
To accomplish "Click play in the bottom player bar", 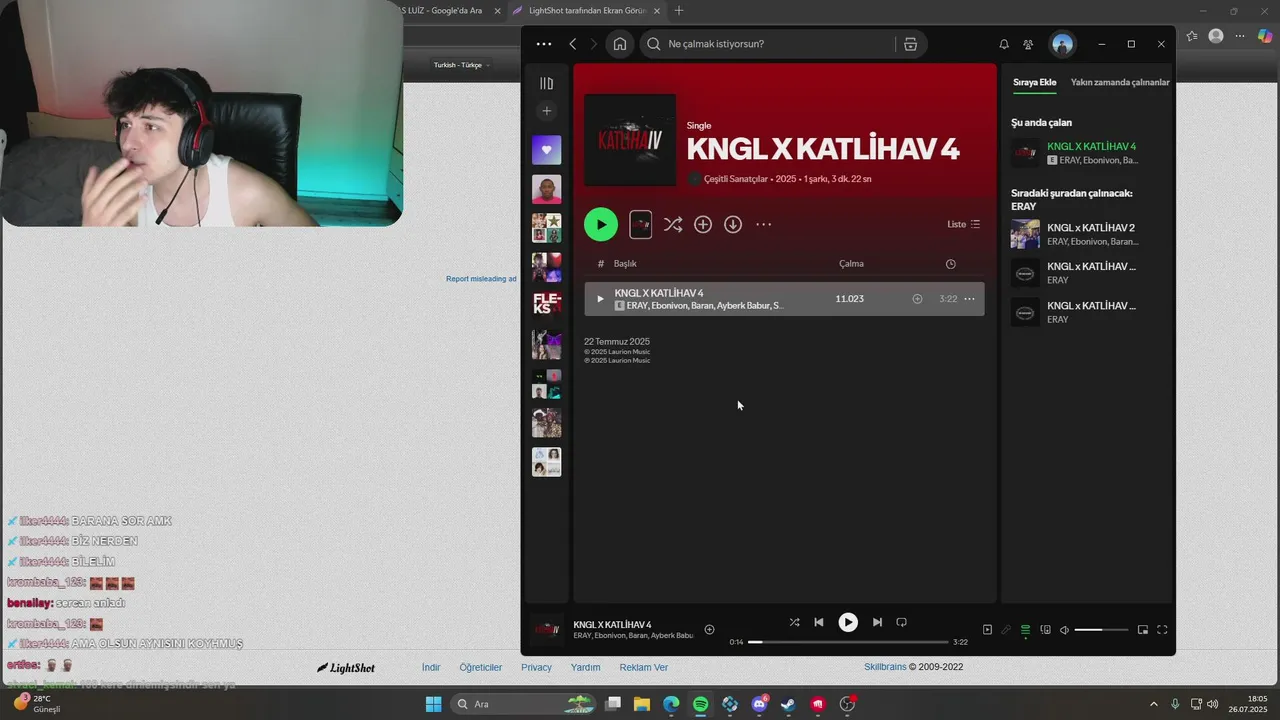I will pos(848,622).
